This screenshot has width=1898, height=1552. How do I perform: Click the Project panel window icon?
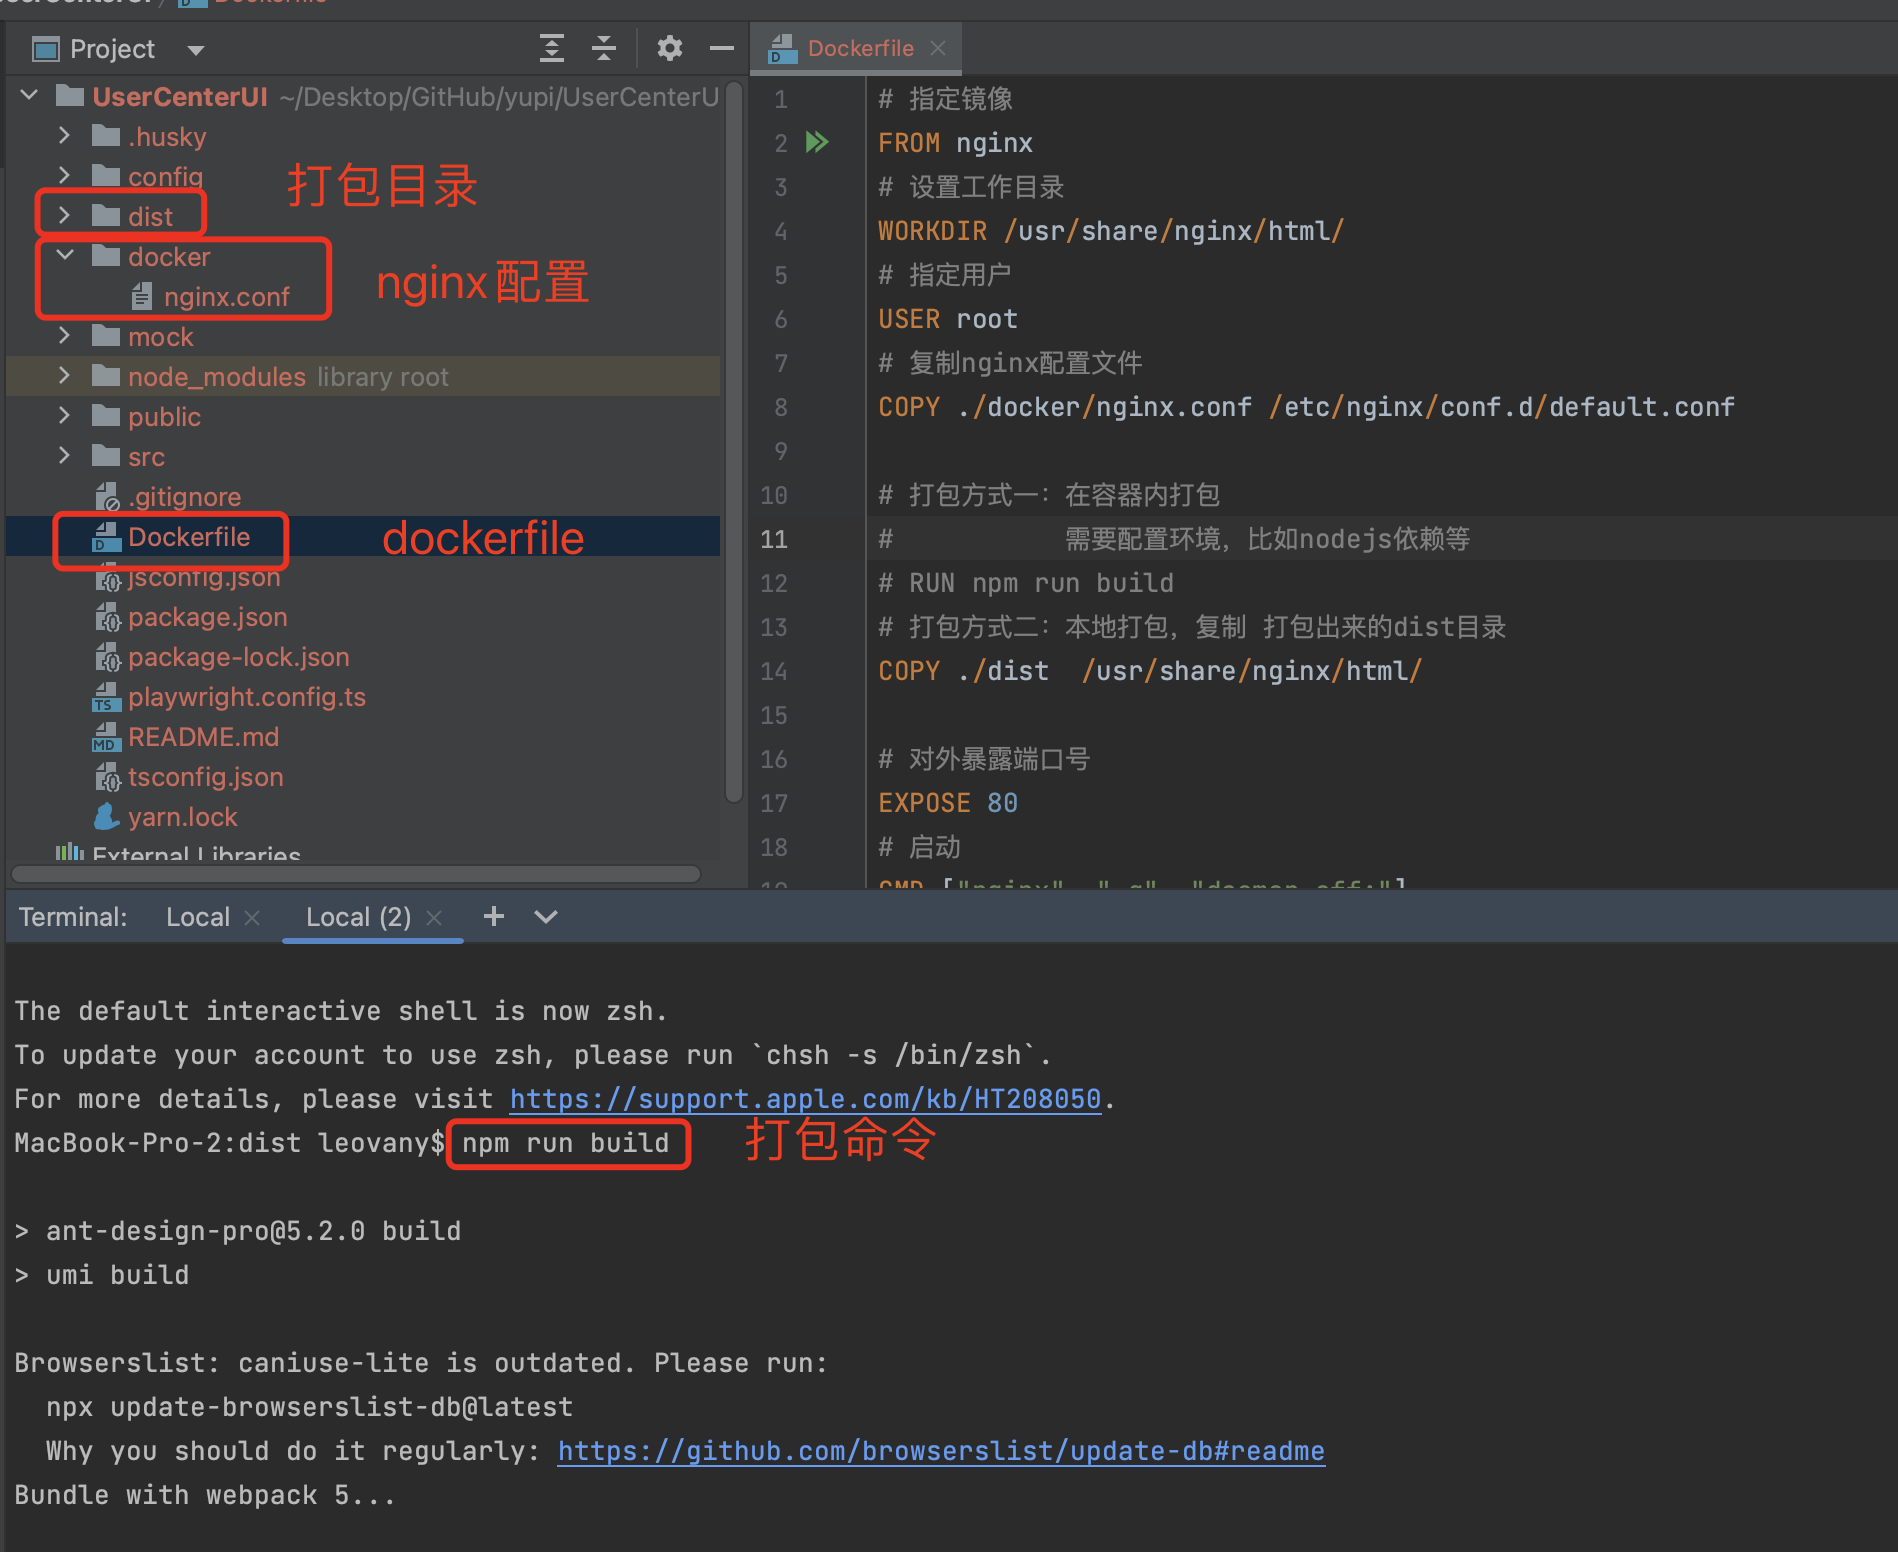pyautogui.click(x=45, y=49)
